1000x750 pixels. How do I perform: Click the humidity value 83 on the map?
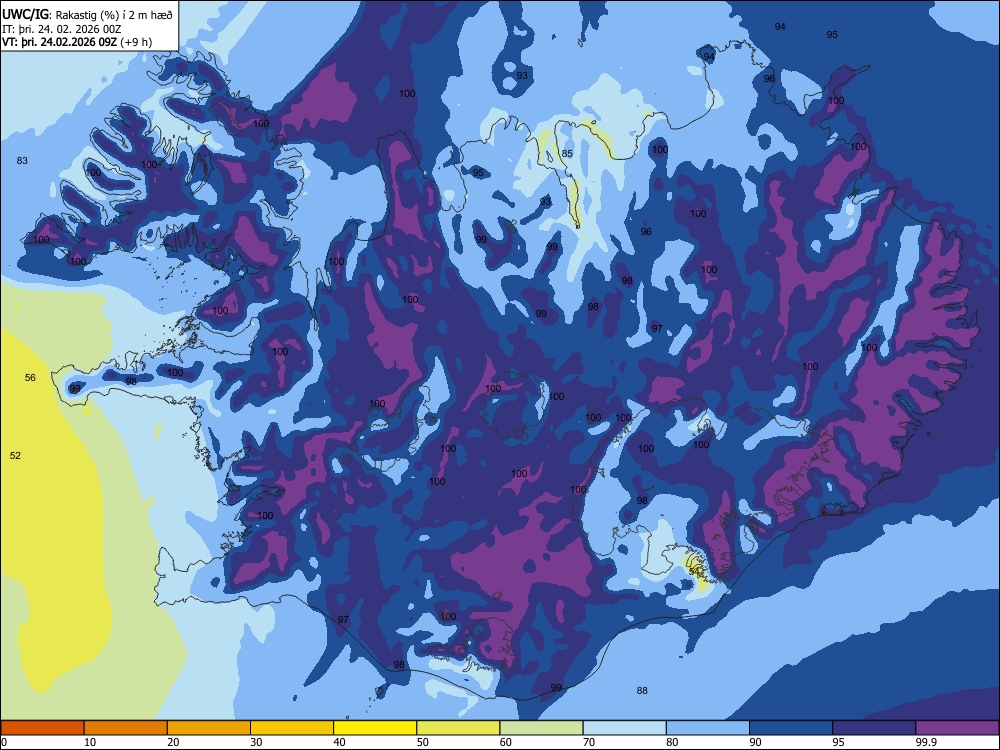click(22, 161)
